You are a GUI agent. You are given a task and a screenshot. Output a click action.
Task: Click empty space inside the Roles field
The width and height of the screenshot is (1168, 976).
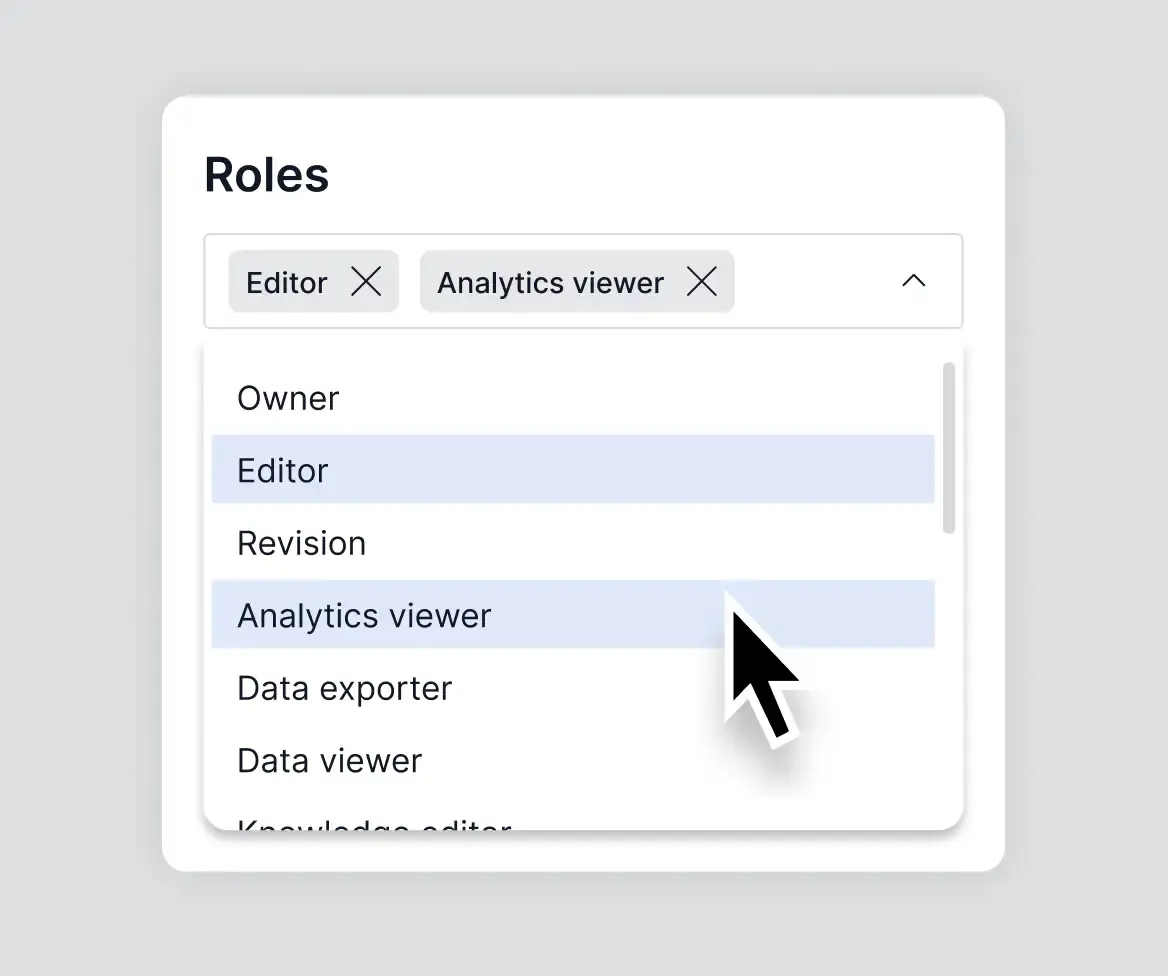pos(810,282)
